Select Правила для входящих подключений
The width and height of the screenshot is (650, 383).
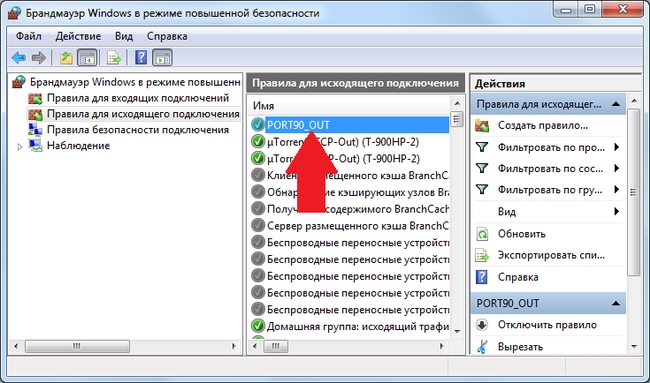[x=138, y=98]
